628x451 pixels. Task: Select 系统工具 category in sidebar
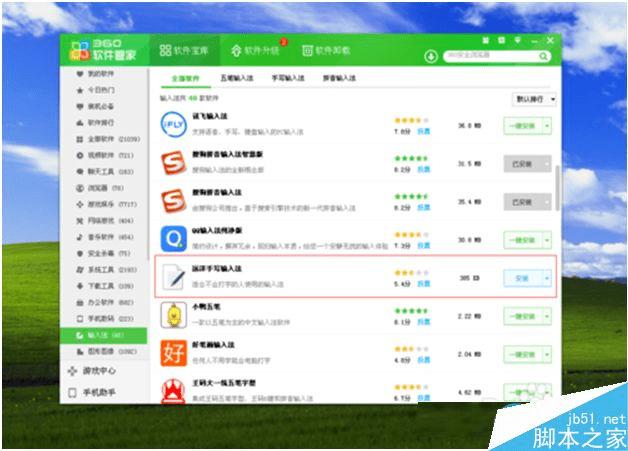106,270
